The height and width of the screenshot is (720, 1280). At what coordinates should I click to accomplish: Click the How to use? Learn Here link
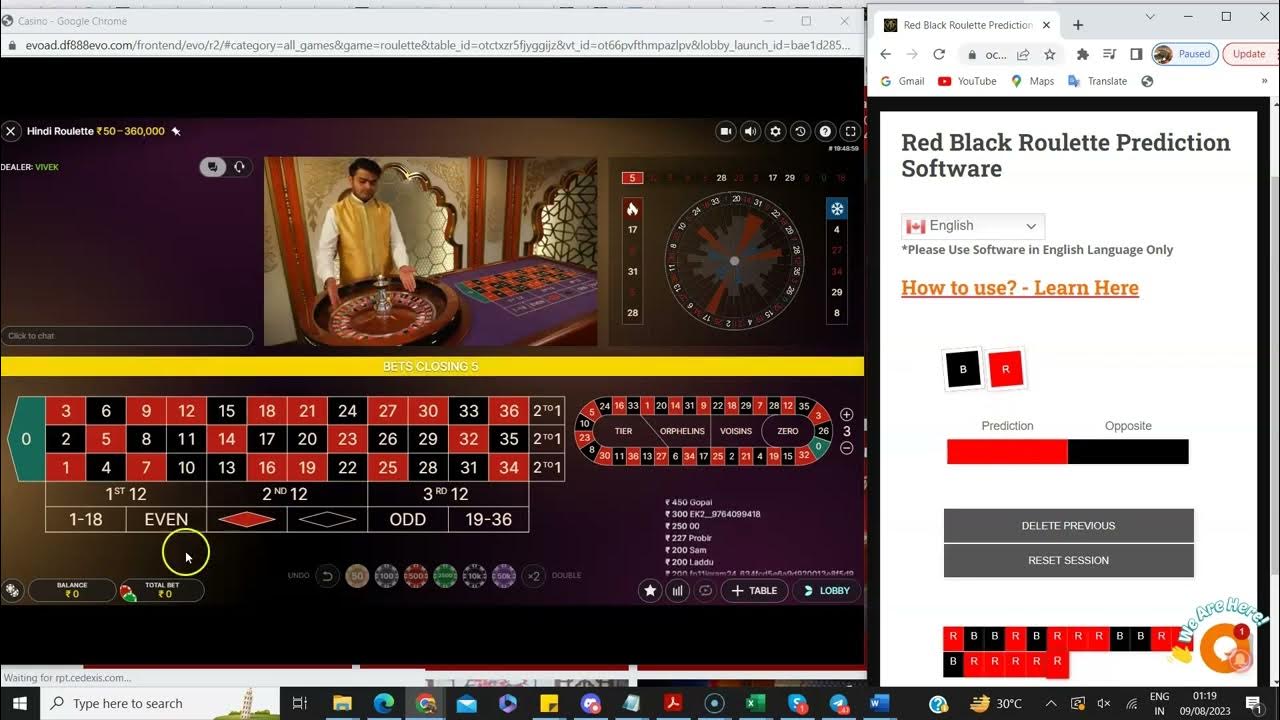1020,288
